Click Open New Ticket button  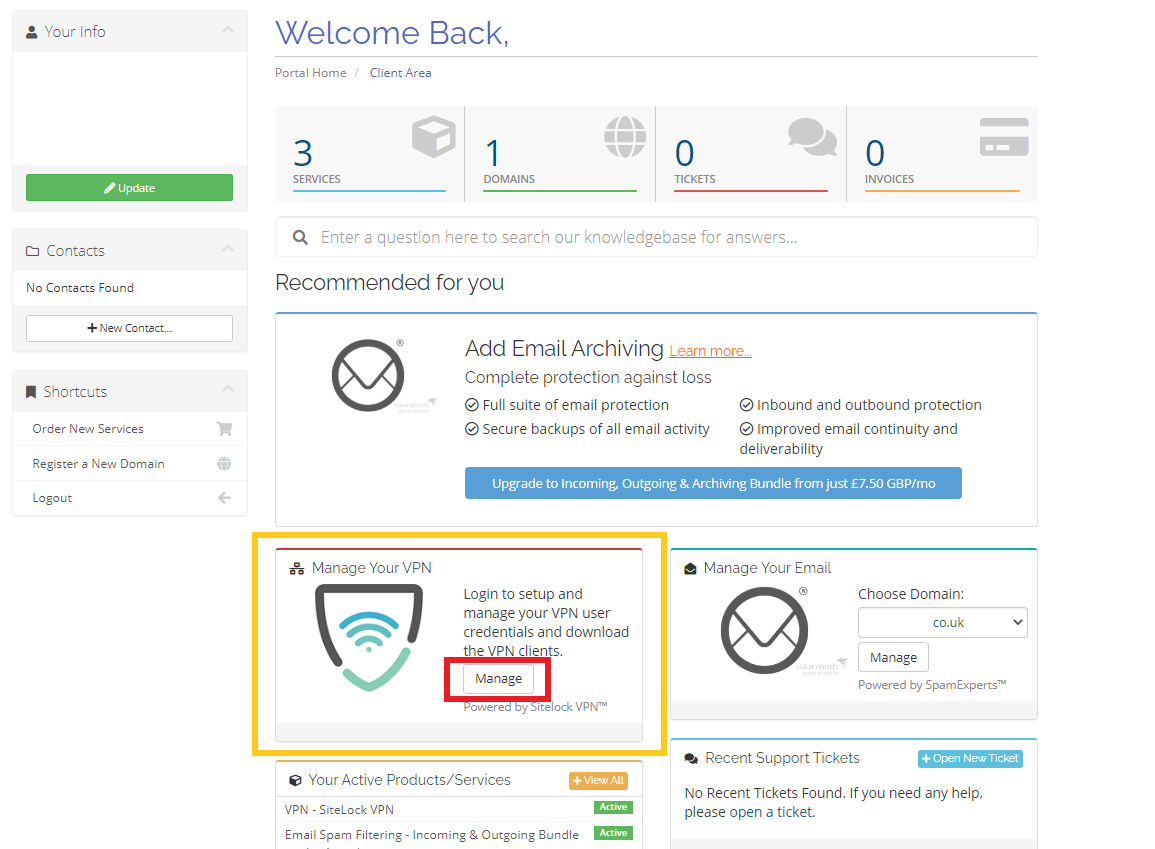(x=970, y=759)
